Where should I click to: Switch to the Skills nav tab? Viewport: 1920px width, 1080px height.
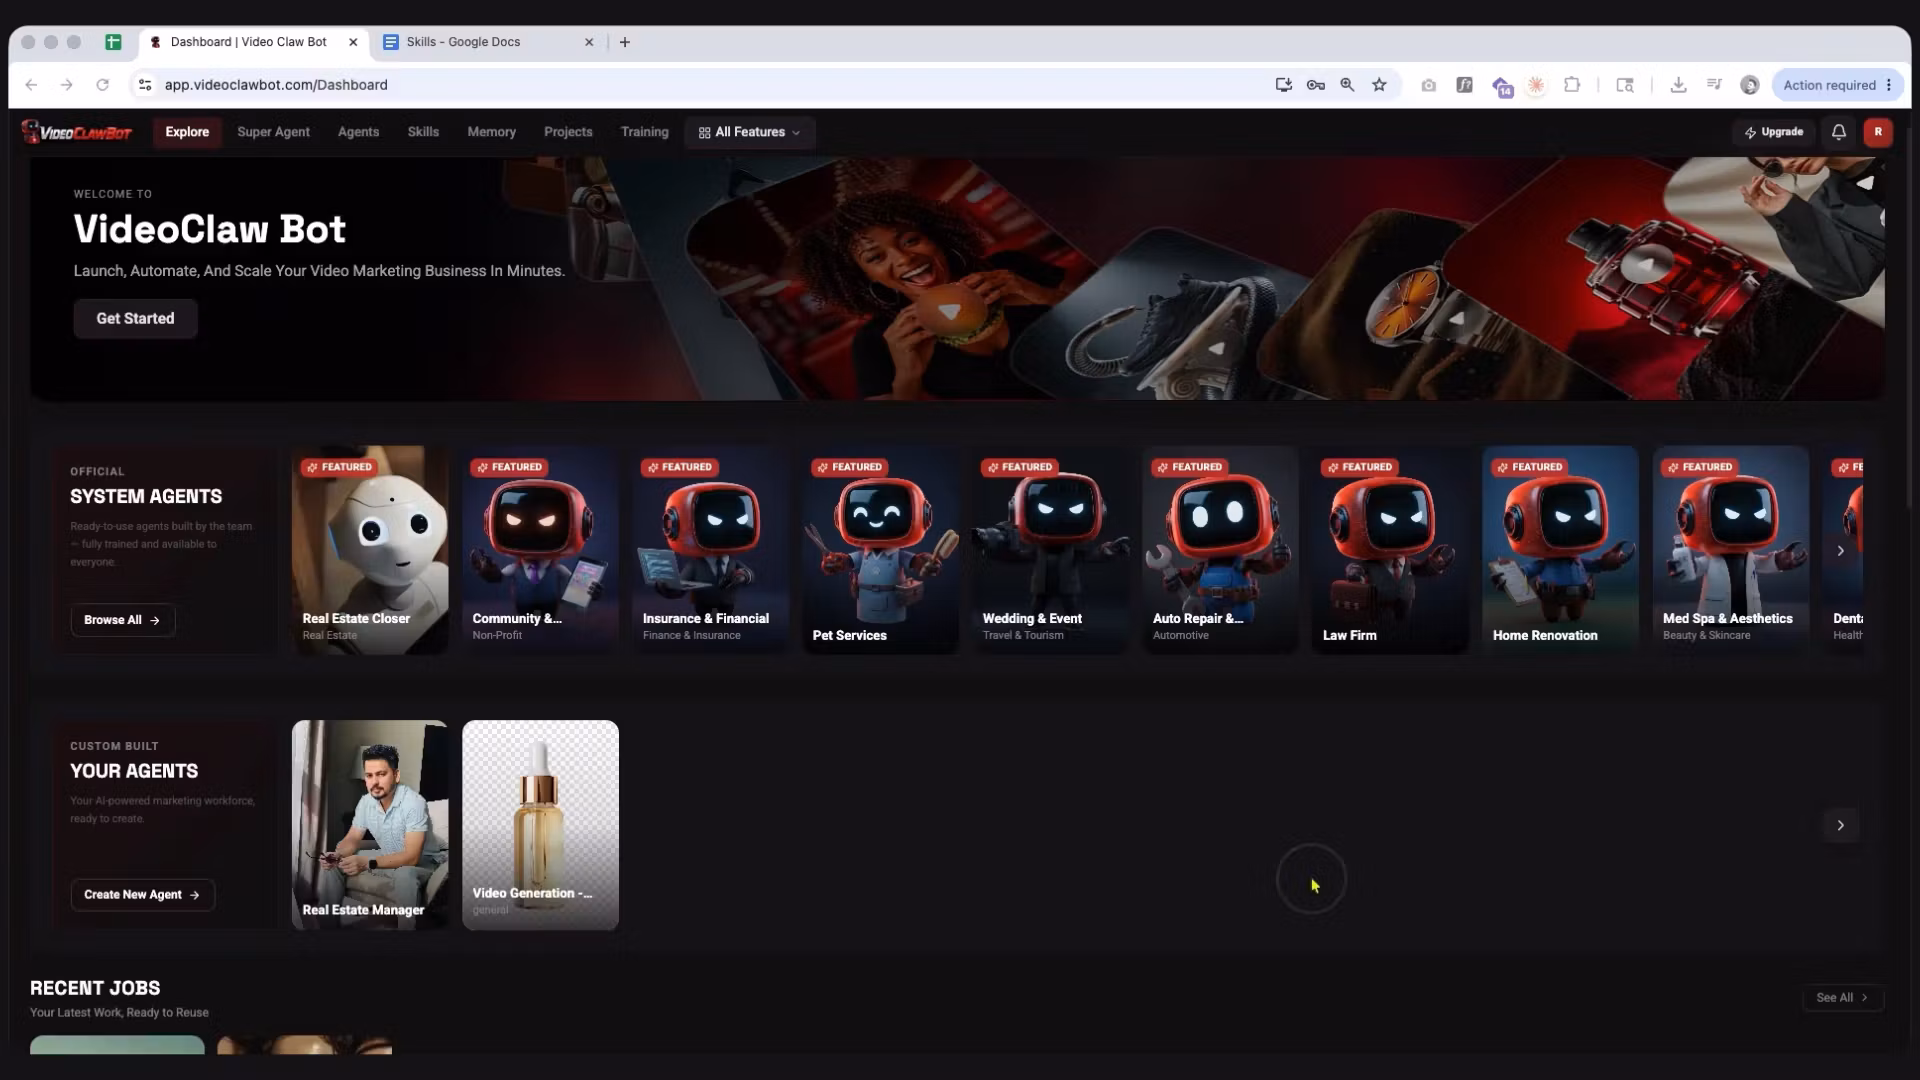click(423, 132)
